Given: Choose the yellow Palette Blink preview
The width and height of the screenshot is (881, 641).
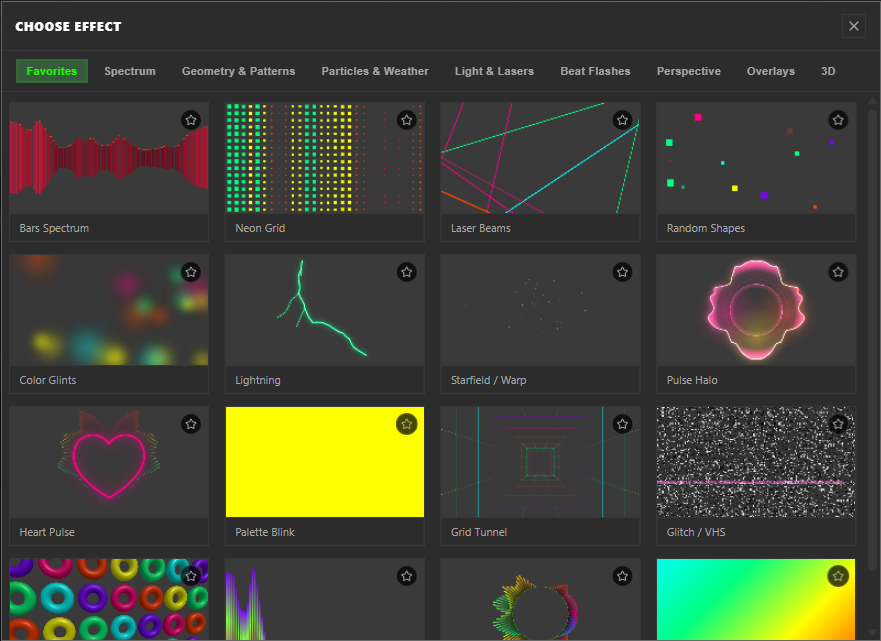Looking at the screenshot, I should [325, 462].
